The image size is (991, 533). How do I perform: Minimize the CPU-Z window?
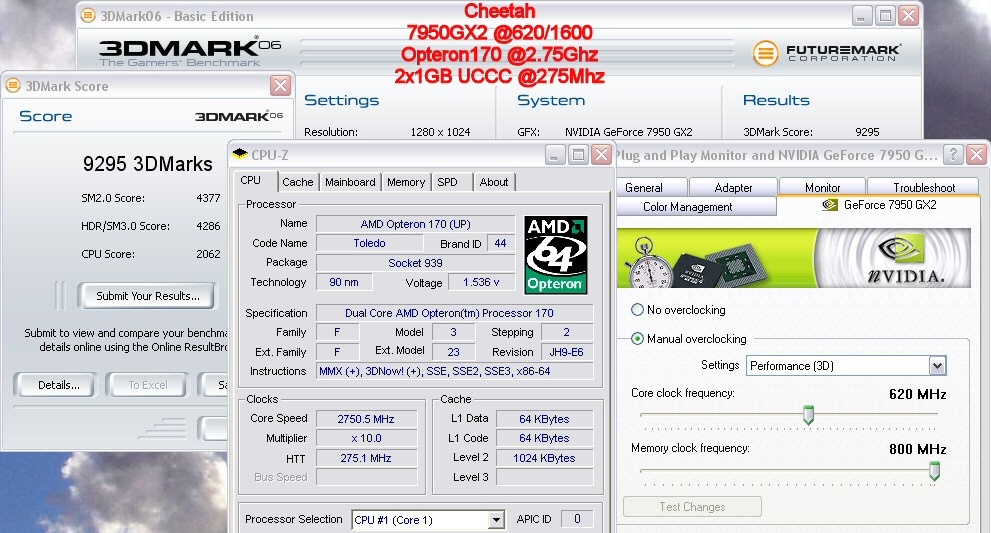[x=554, y=155]
